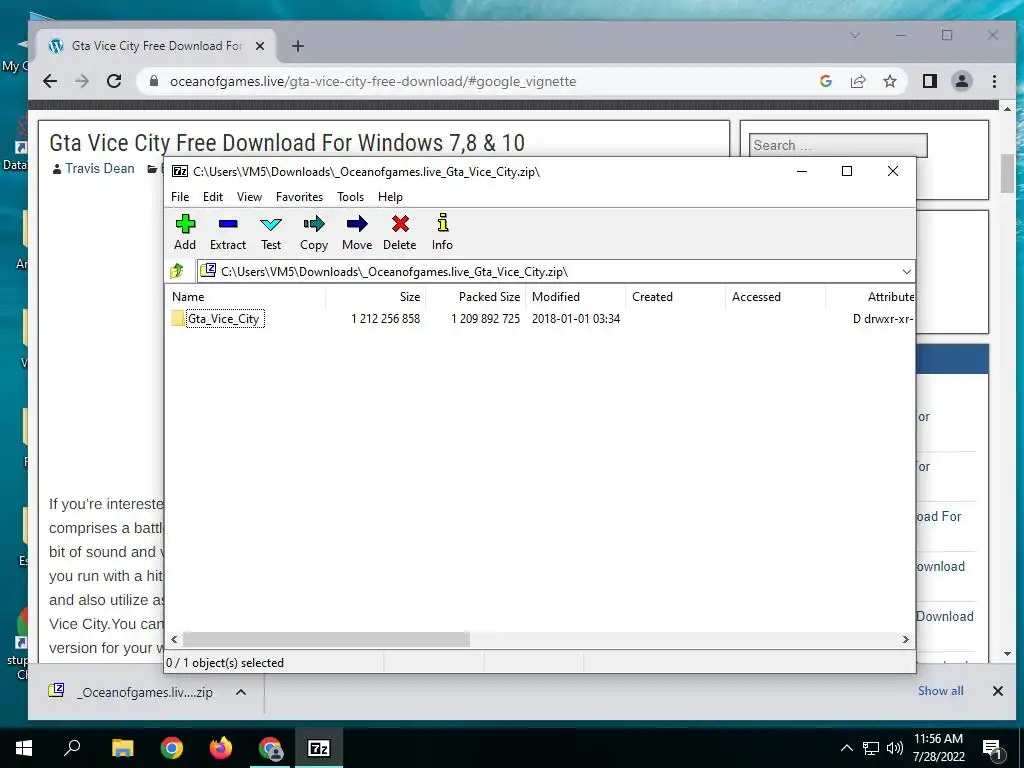This screenshot has height=768, width=1024.
Task: Click the Google icon in address bar
Action: pyautogui.click(x=825, y=81)
